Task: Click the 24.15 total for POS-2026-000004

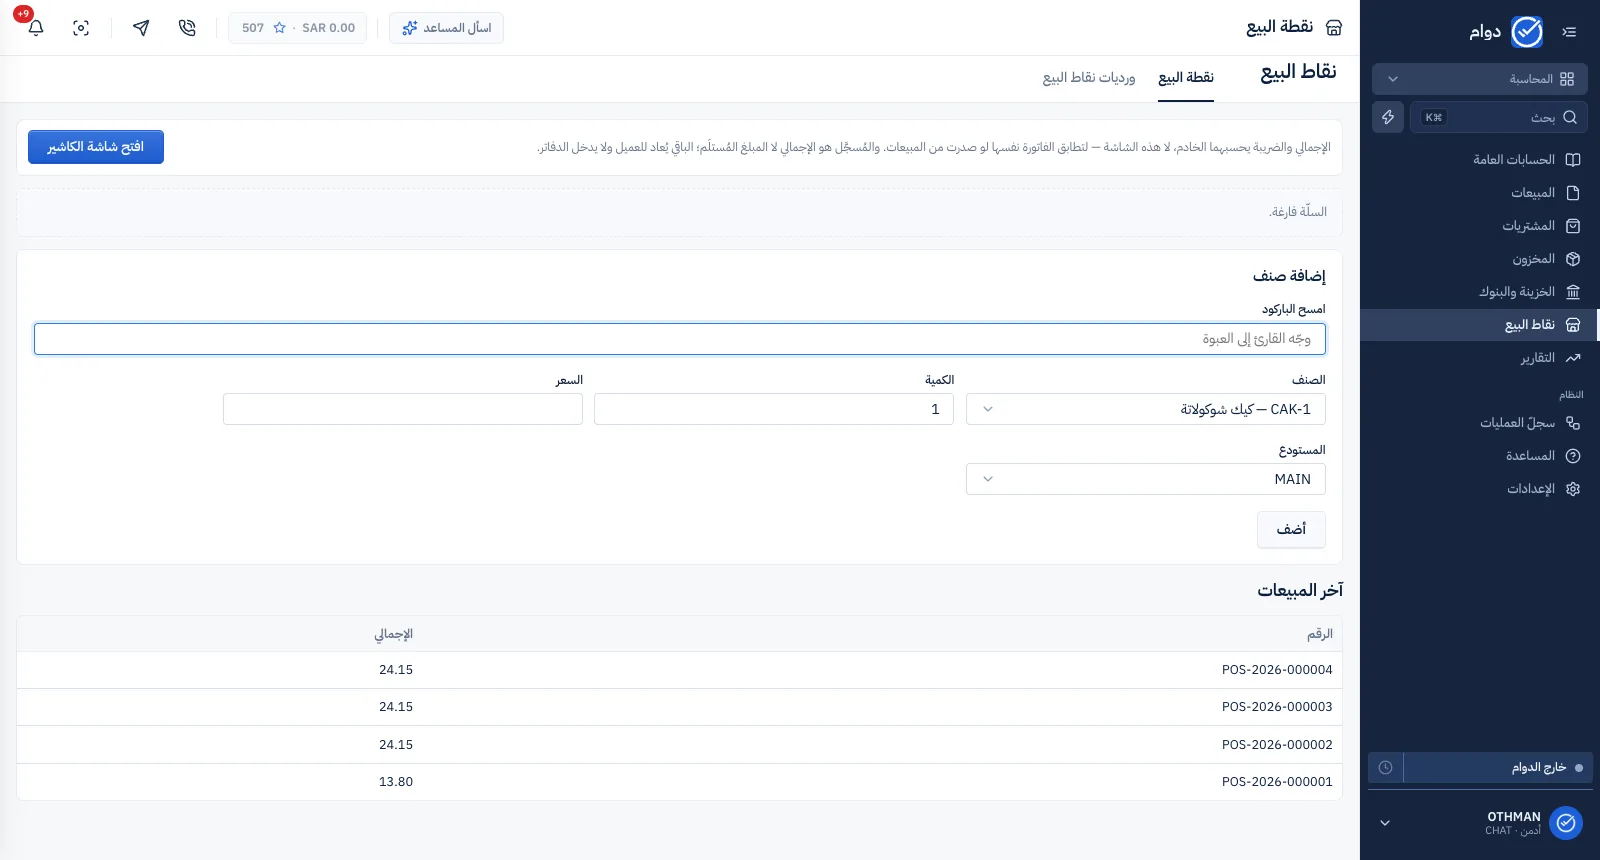Action: click(x=396, y=670)
